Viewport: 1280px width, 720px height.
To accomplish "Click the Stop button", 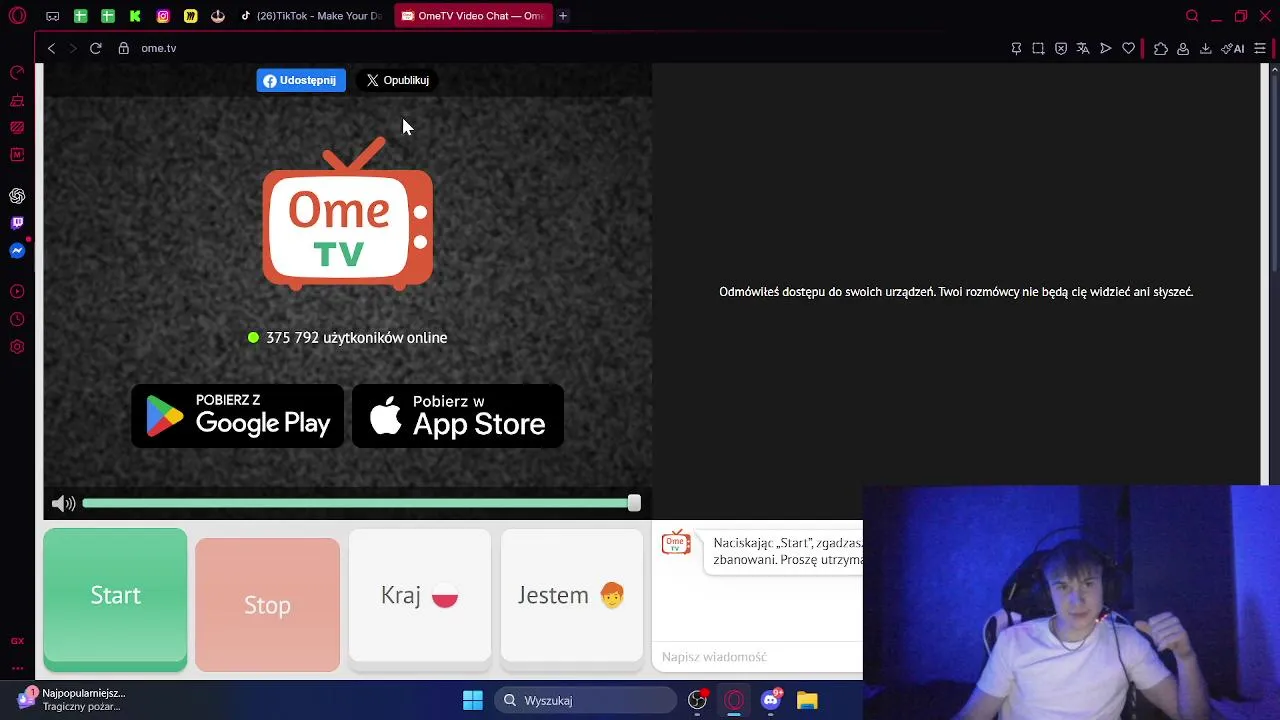I will tap(267, 605).
